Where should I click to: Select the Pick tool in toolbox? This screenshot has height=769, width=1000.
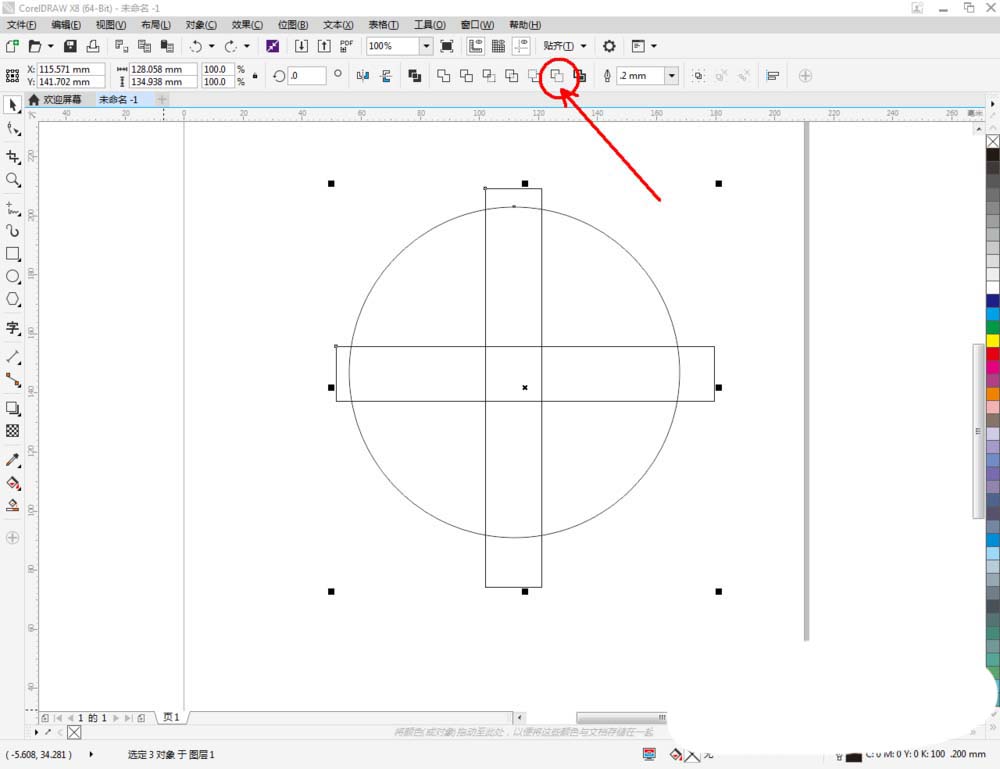pos(13,105)
